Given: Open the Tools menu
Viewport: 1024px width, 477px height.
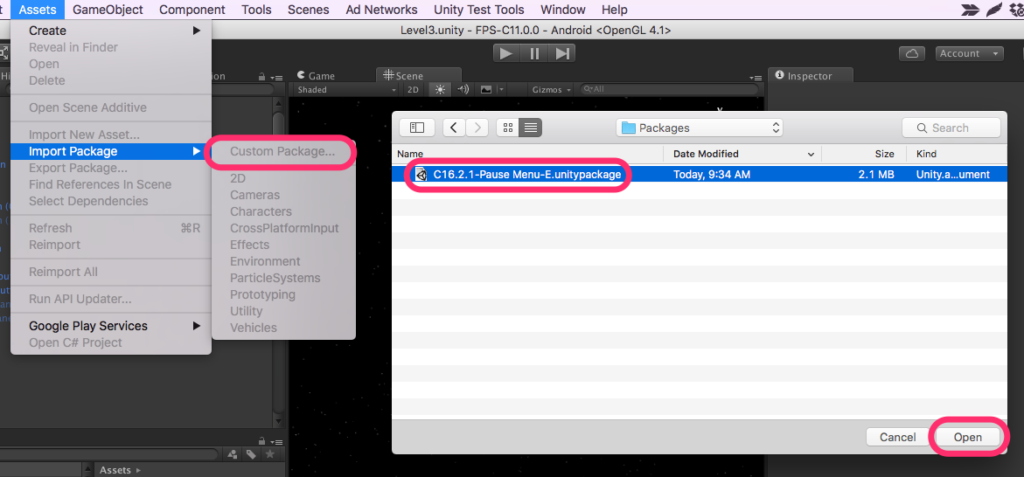Looking at the screenshot, I should coord(257,10).
